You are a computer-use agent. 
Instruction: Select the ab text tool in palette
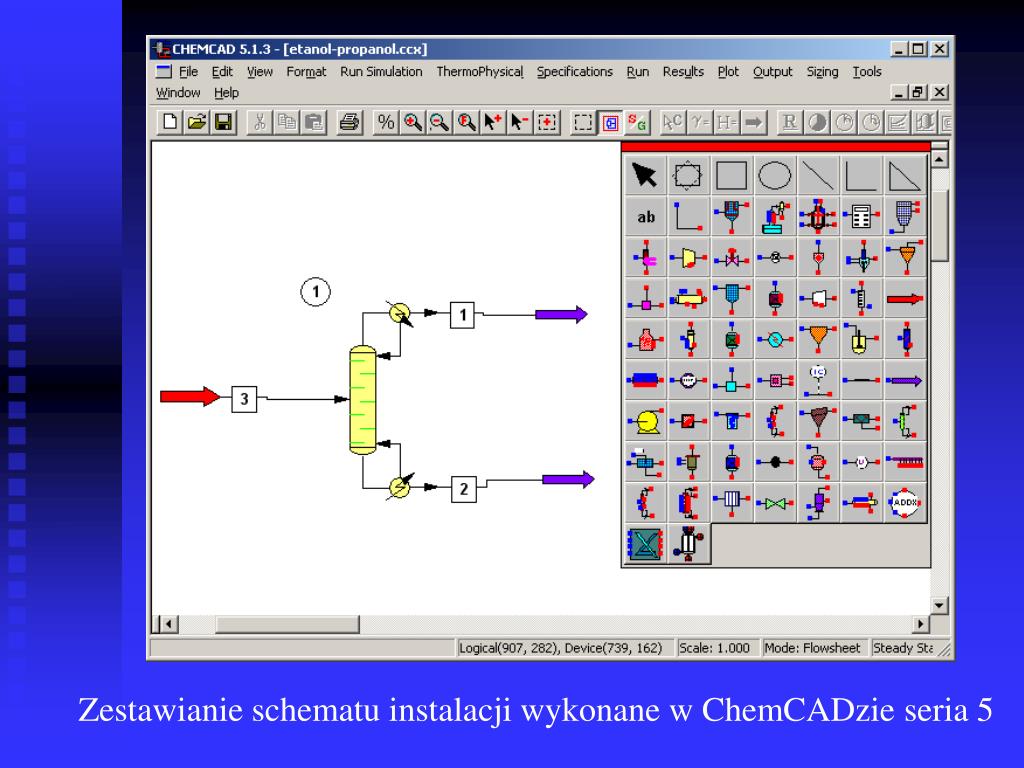coord(645,217)
